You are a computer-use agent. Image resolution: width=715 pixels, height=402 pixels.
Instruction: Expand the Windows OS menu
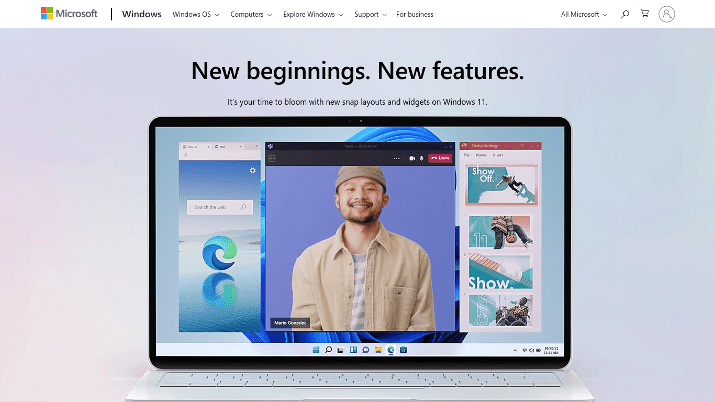tap(196, 15)
